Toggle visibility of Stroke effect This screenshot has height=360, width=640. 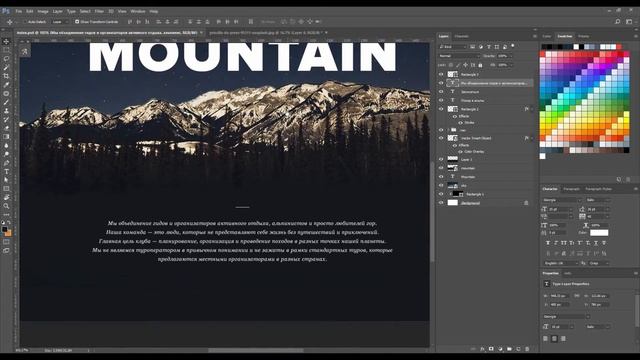[461, 122]
